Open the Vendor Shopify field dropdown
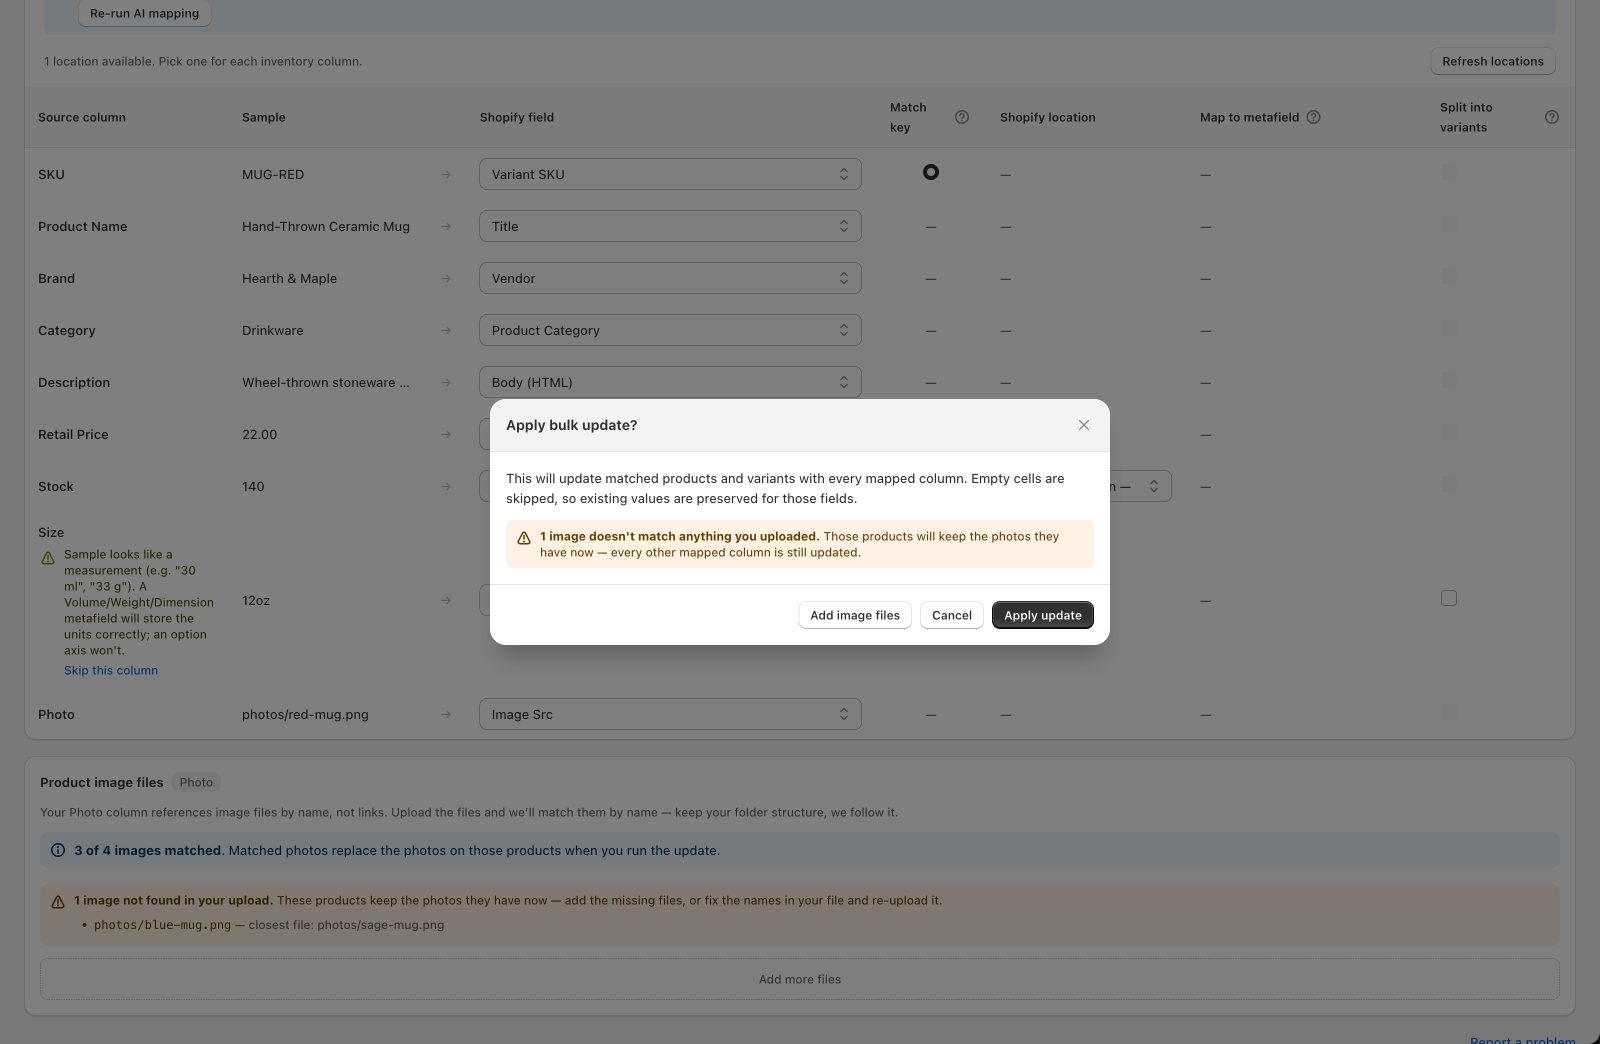This screenshot has width=1600, height=1044. coord(670,278)
